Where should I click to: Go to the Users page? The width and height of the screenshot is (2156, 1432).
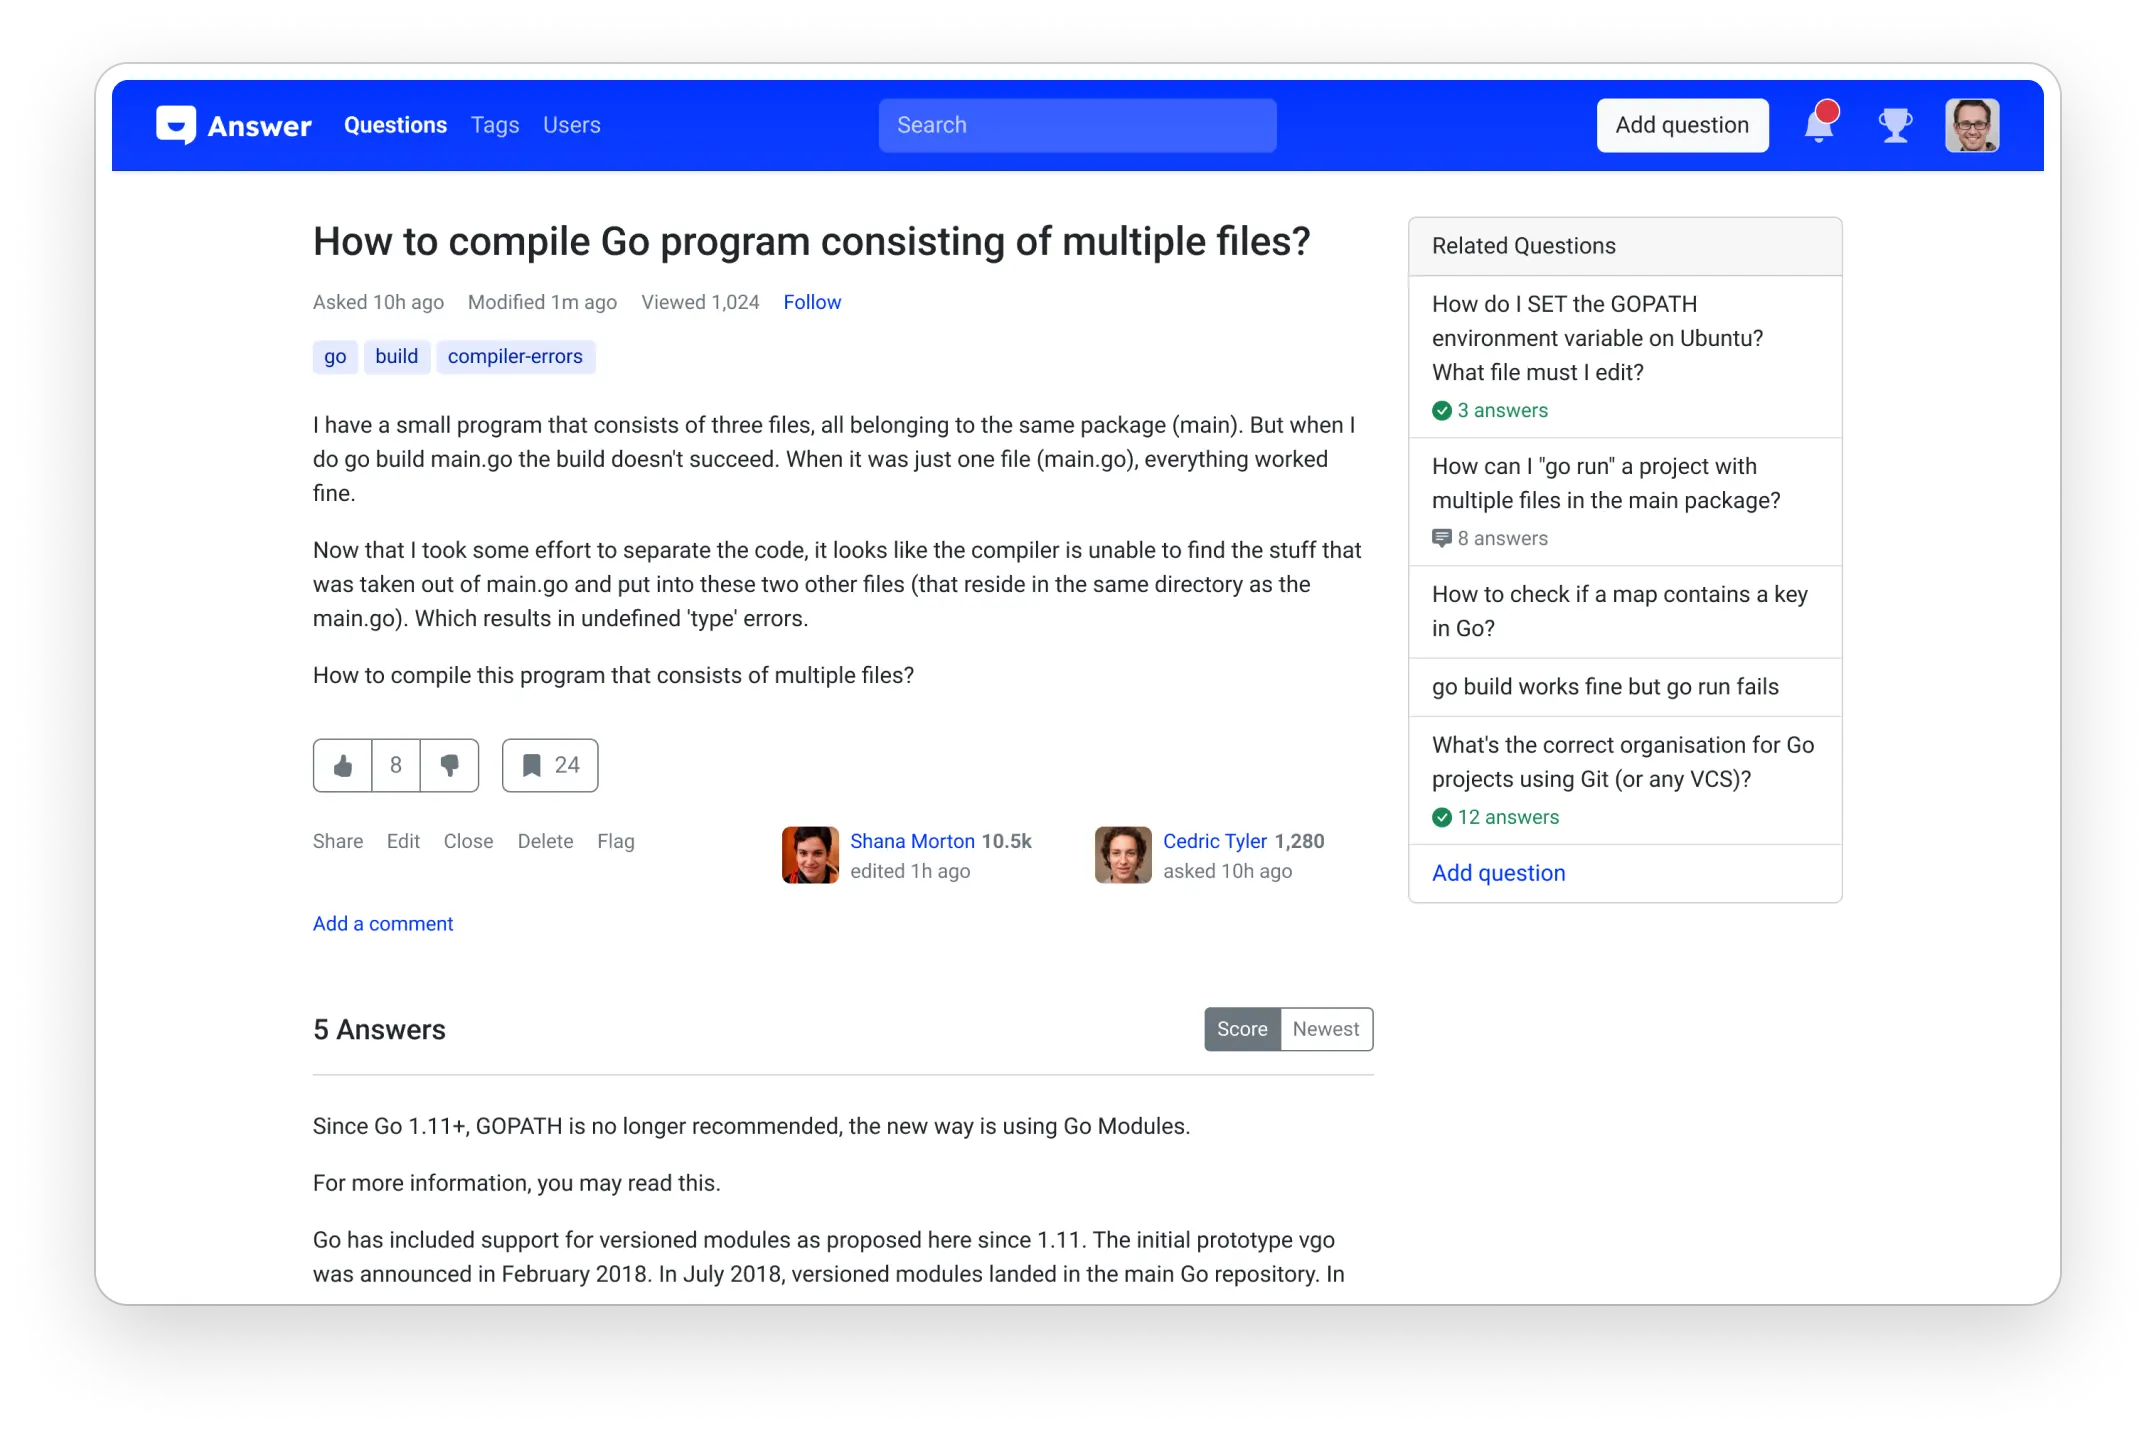tap(572, 125)
